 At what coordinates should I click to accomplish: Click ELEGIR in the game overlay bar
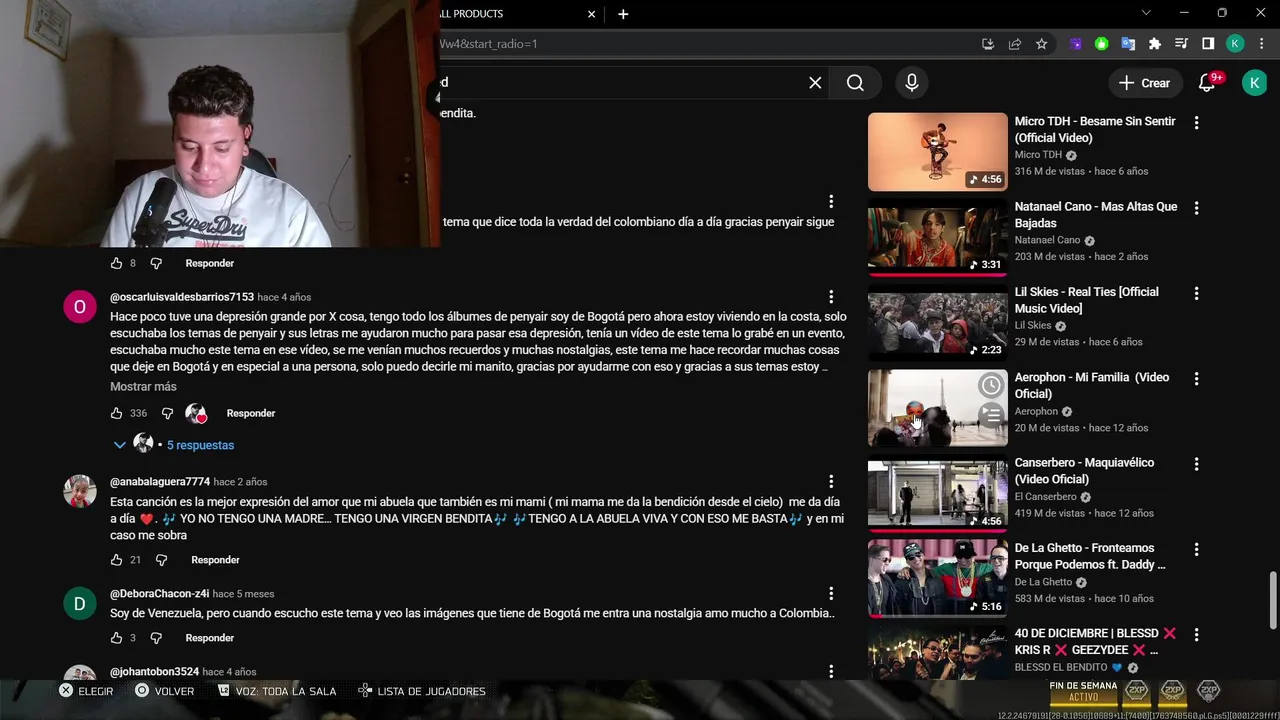coord(86,691)
